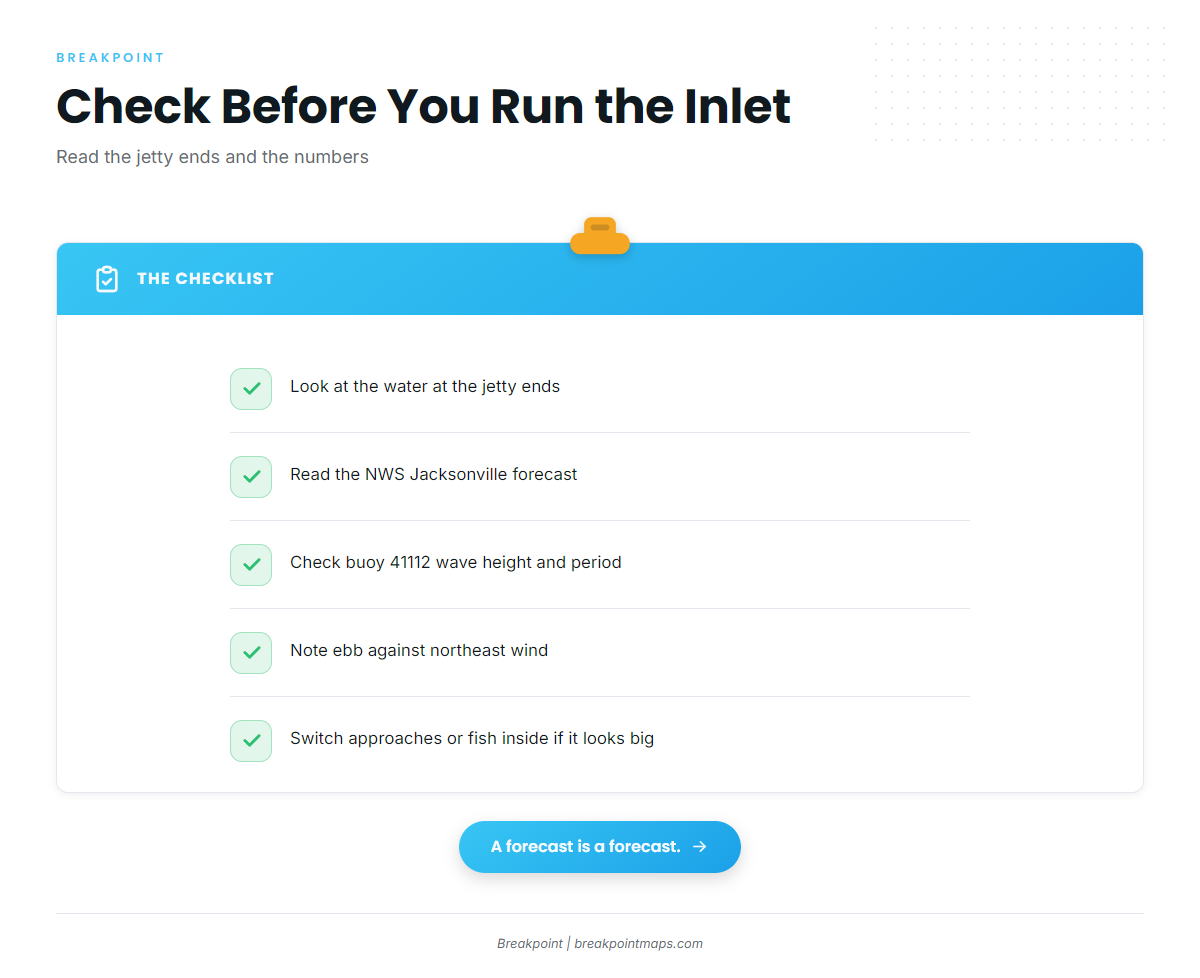The image size is (1200, 978).
Task: Click 'Check buoy 41112' item text
Action: (x=456, y=563)
